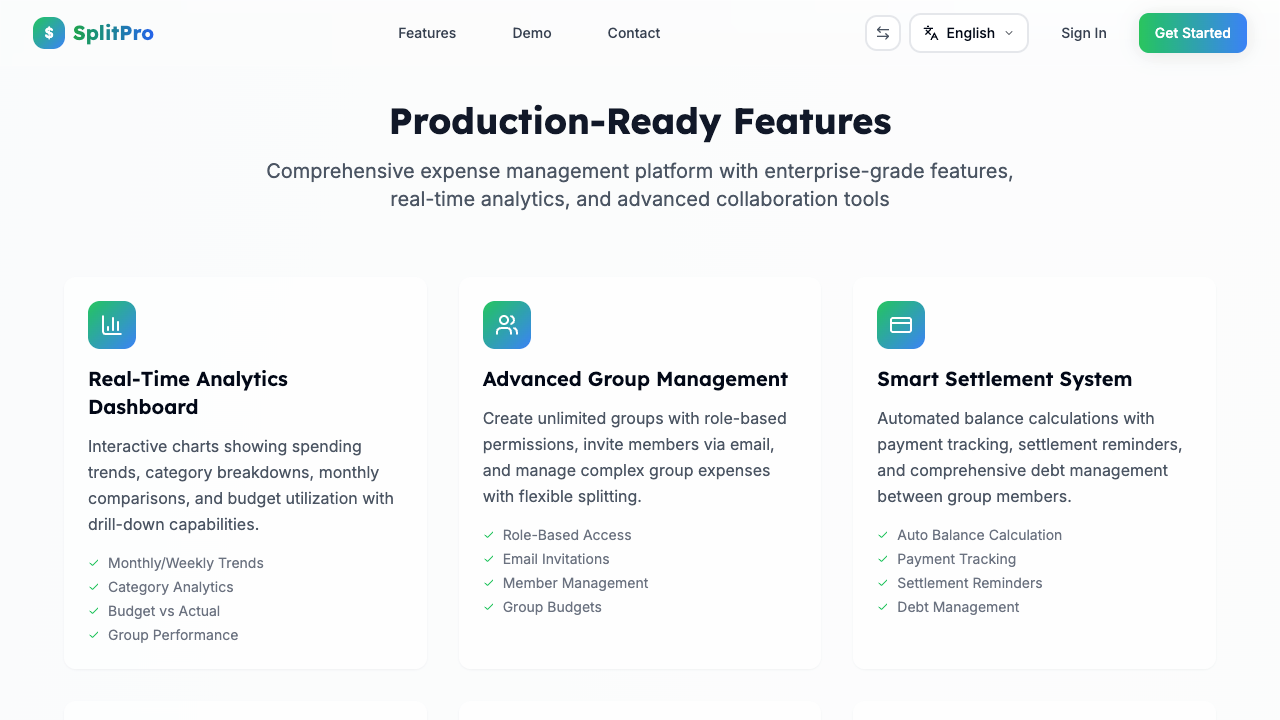Click the chevron next to English
The height and width of the screenshot is (720, 1280).
[x=1009, y=33]
